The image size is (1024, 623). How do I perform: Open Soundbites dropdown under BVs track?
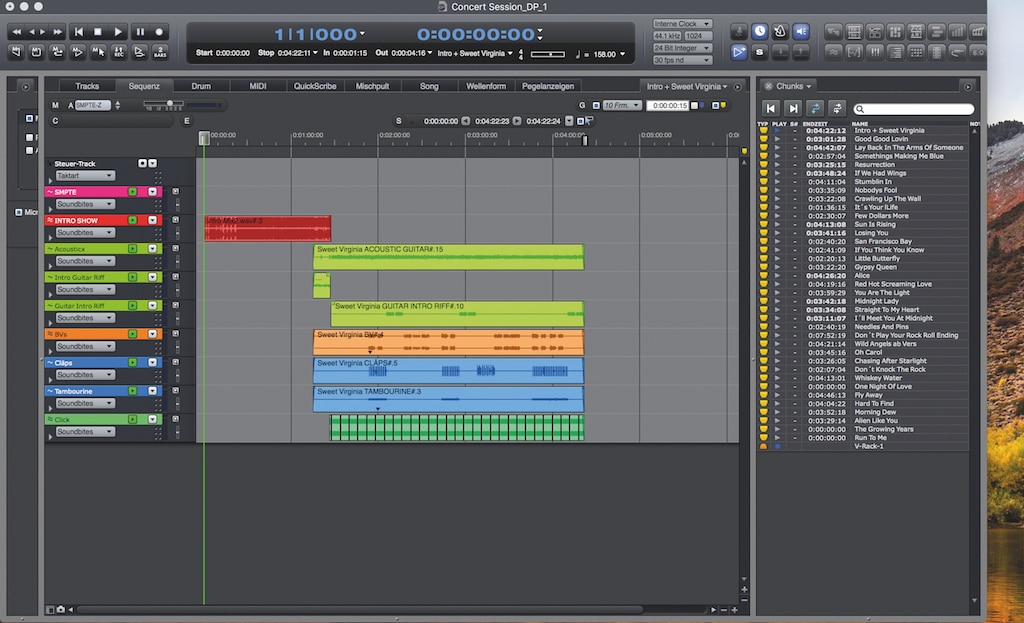click(84, 346)
